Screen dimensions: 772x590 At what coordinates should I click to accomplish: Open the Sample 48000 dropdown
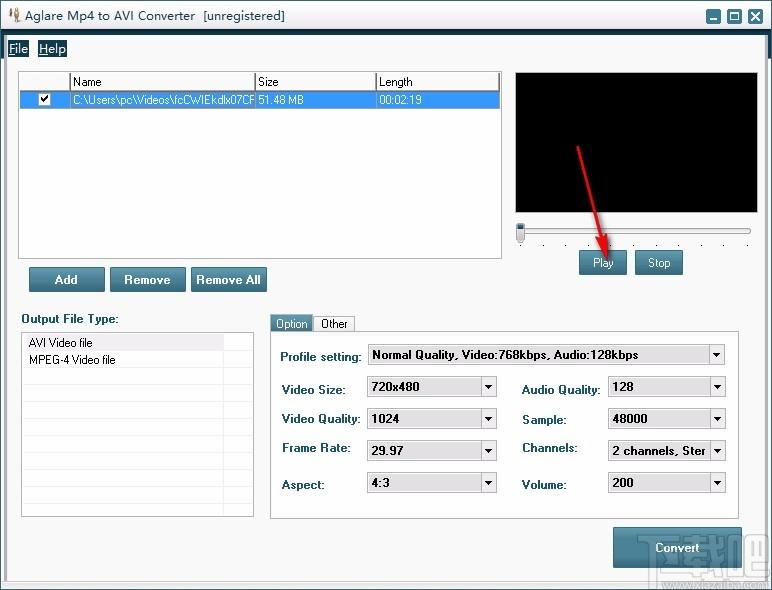(x=717, y=419)
